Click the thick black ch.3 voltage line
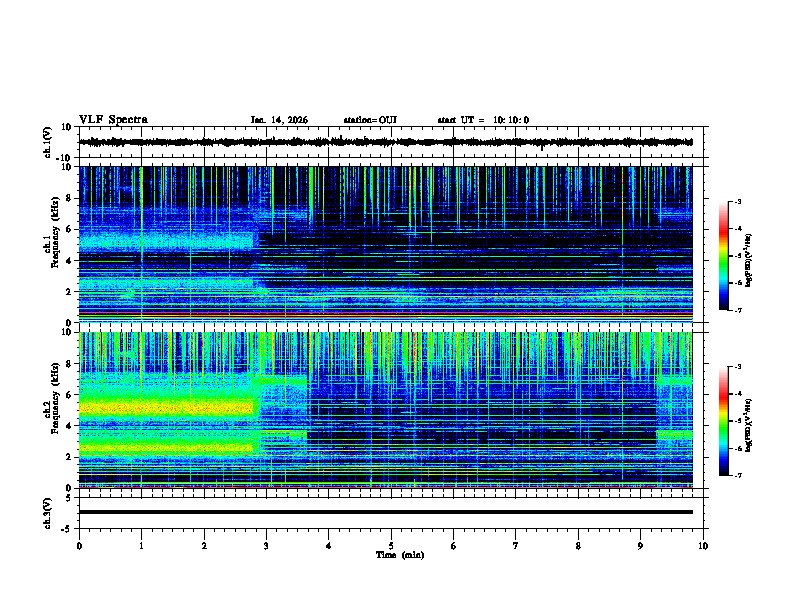The height and width of the screenshot is (612, 792). (x=386, y=512)
